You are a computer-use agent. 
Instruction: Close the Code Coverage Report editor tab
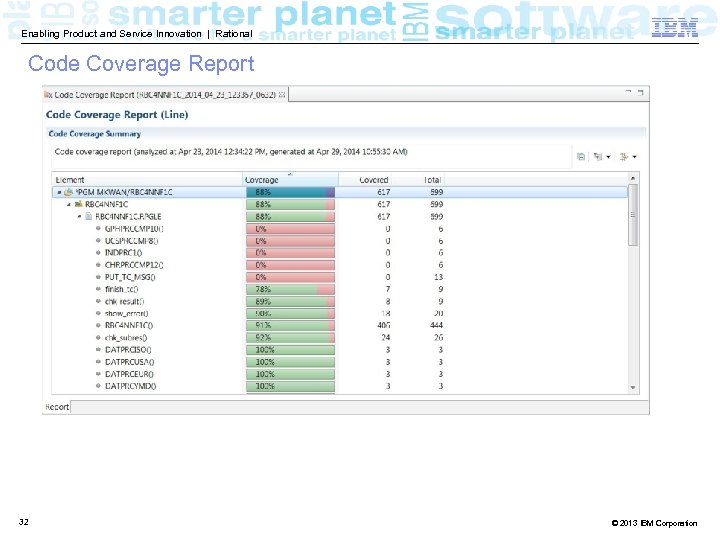click(282, 95)
